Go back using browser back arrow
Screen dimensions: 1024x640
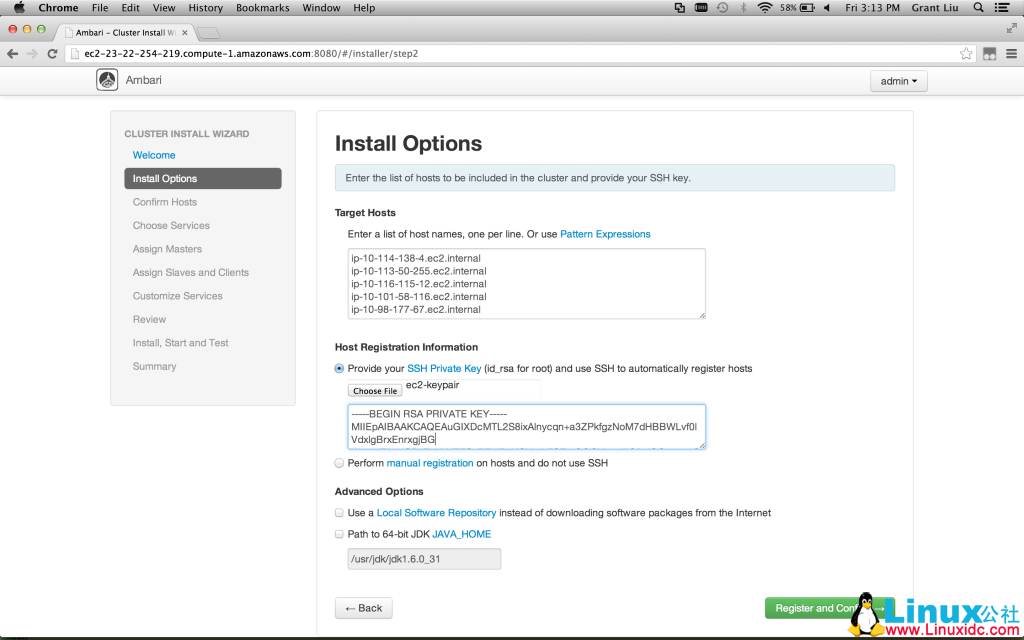click(12, 54)
